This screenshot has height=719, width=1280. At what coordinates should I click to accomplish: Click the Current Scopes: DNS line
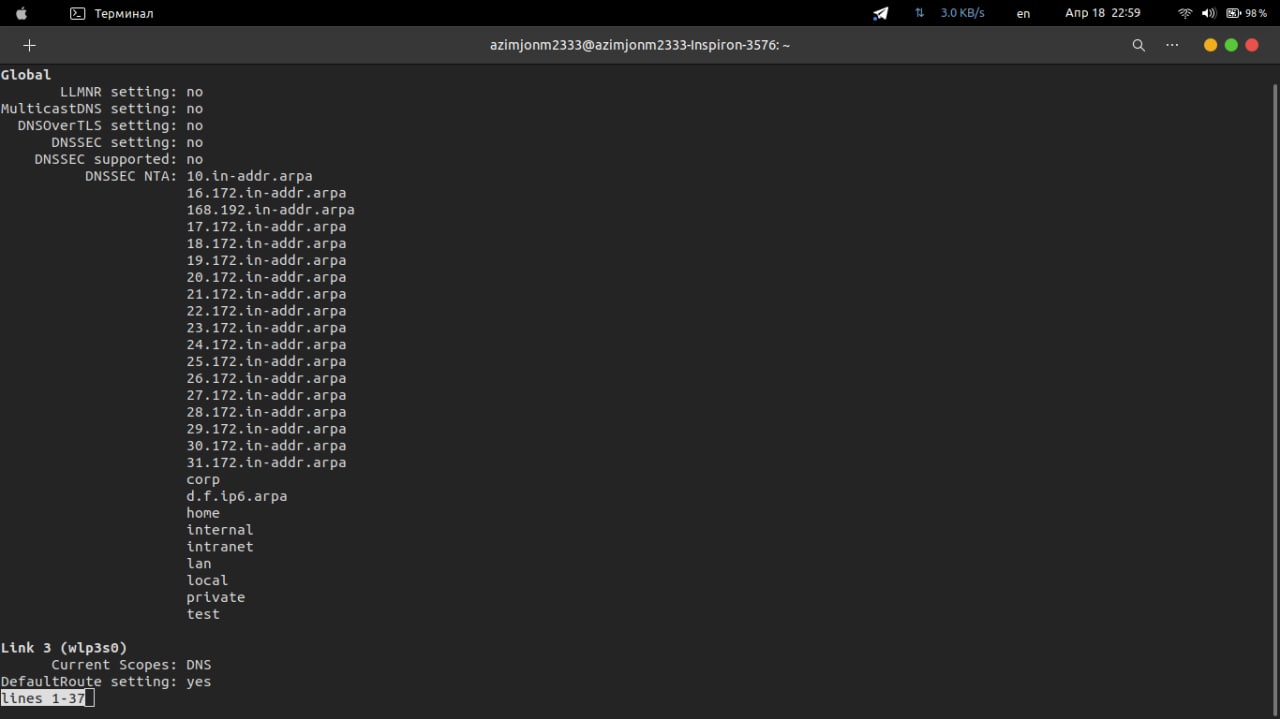[131, 665]
